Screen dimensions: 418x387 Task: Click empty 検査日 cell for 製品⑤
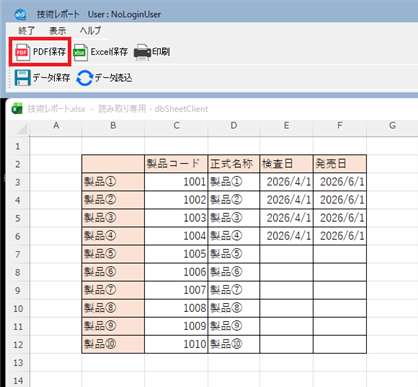coord(286,254)
